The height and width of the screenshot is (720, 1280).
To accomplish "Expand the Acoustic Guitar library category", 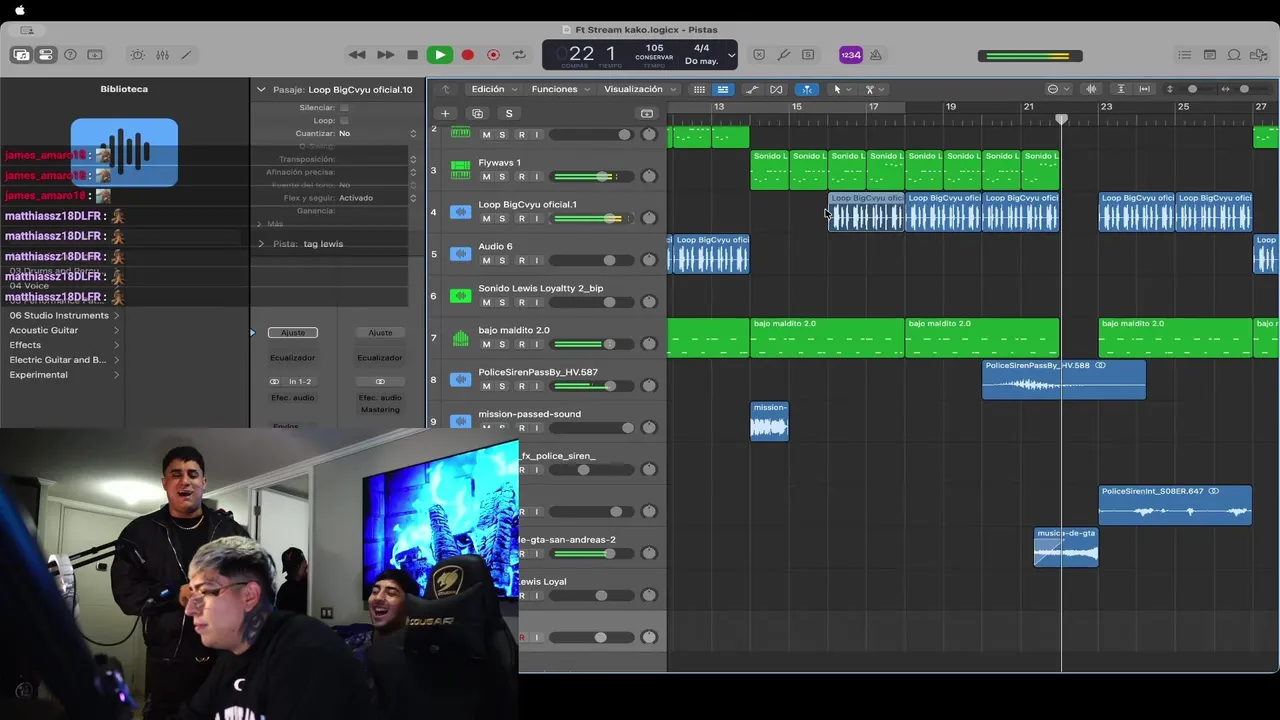I will click(64, 330).
